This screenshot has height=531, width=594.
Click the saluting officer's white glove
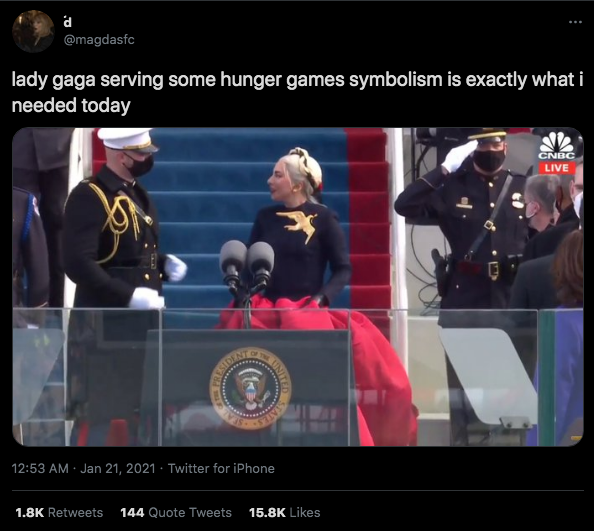[x=458, y=156]
